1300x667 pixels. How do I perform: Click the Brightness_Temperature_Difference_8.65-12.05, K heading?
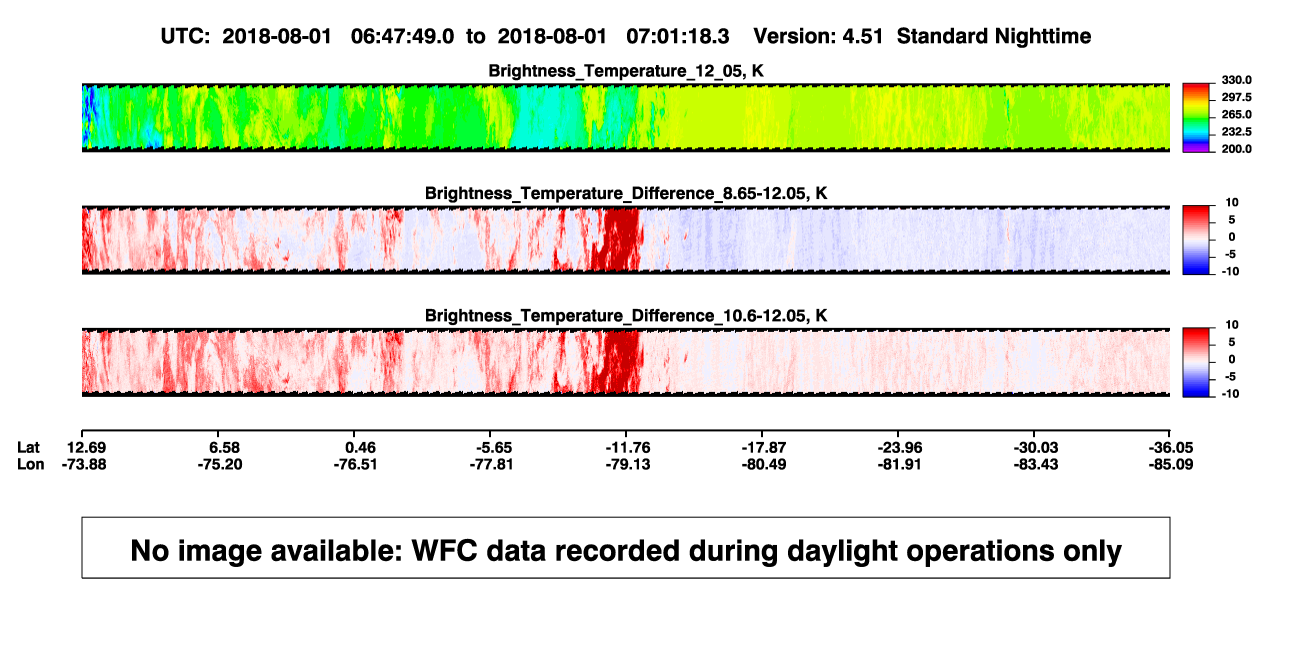click(x=626, y=193)
